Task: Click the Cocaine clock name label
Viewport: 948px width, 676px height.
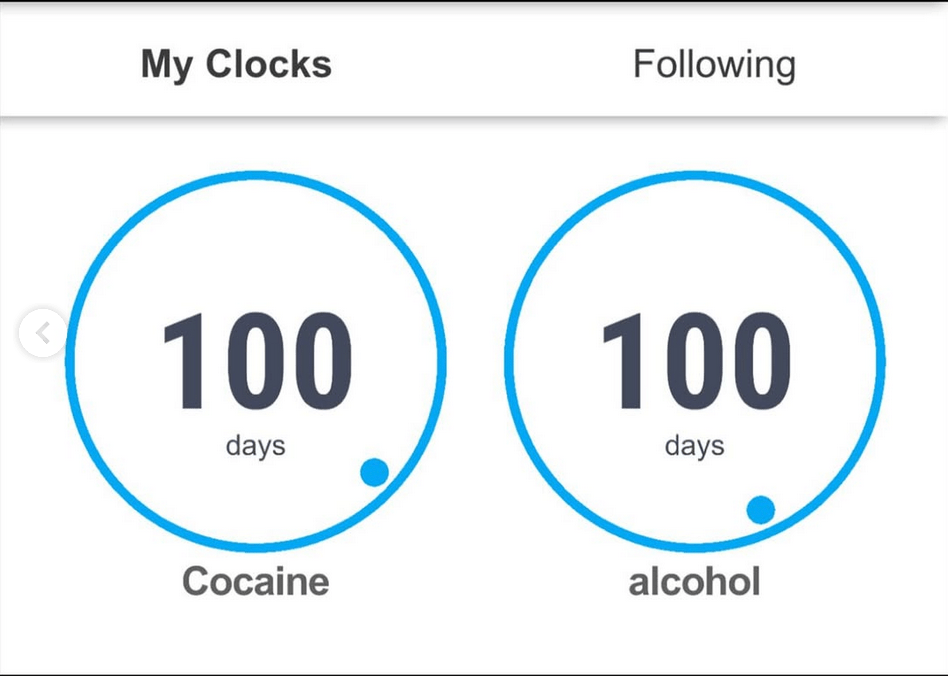Action: point(256,581)
